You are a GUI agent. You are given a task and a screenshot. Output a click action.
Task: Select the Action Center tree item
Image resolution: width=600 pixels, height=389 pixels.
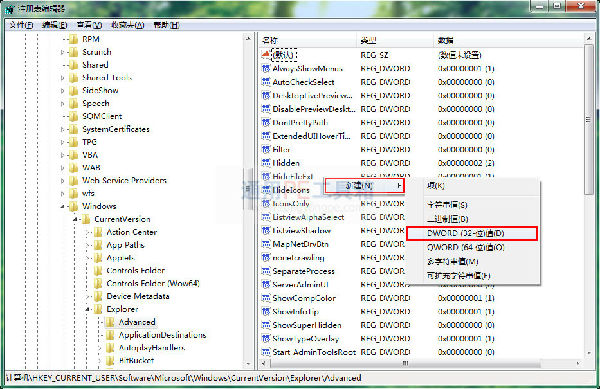pos(132,232)
